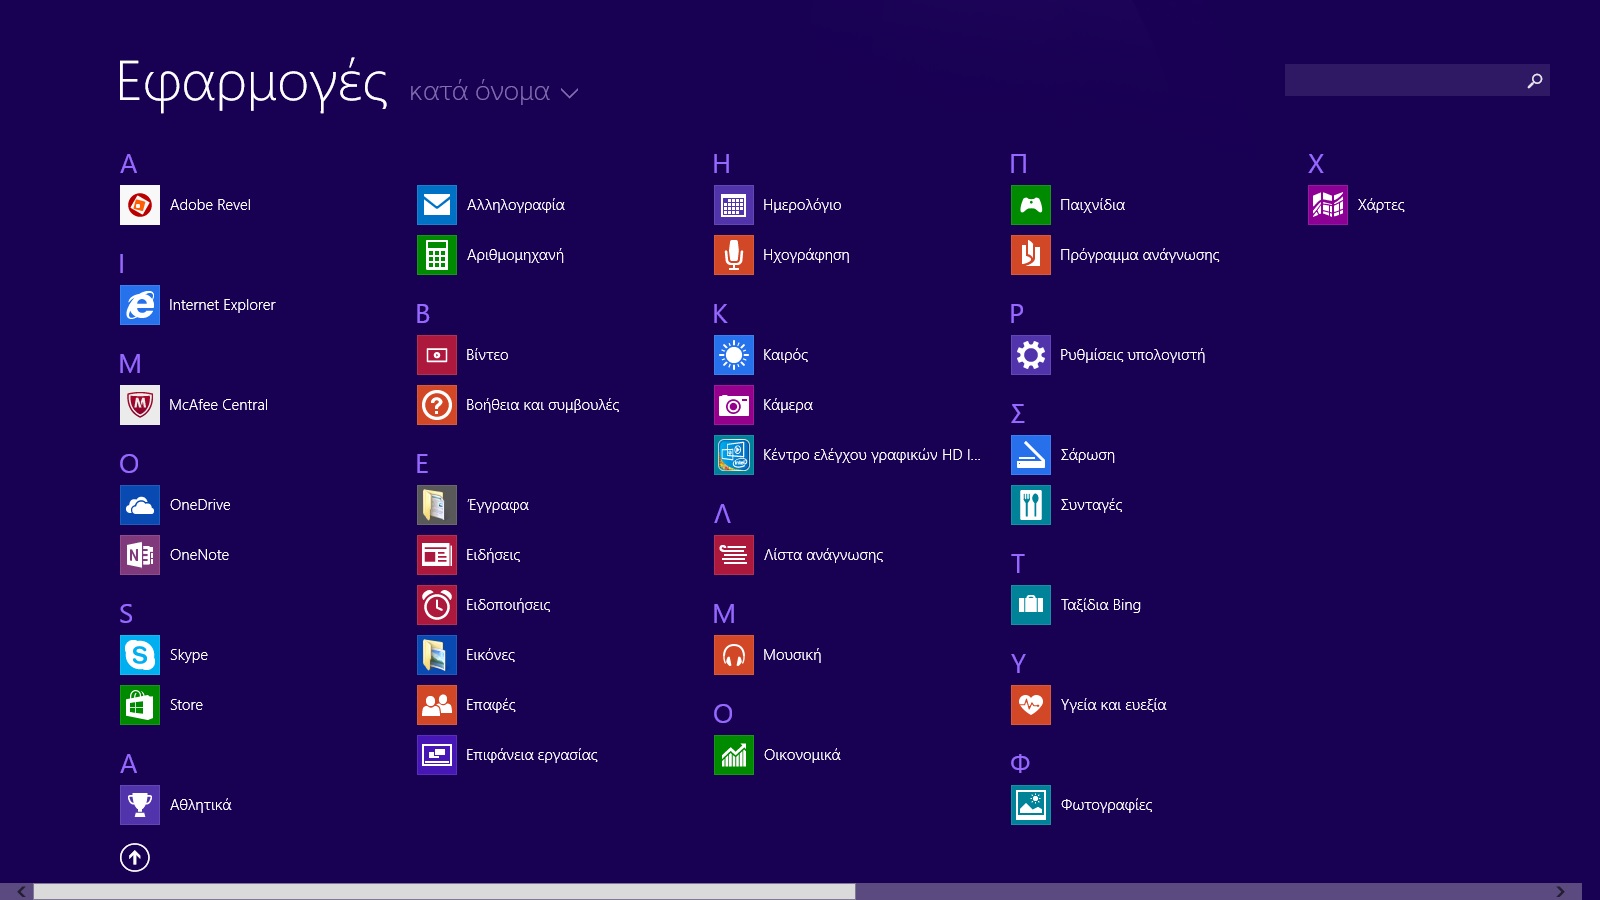The height and width of the screenshot is (900, 1600).
Task: Click the search magnifier icon
Action: coord(1535,80)
